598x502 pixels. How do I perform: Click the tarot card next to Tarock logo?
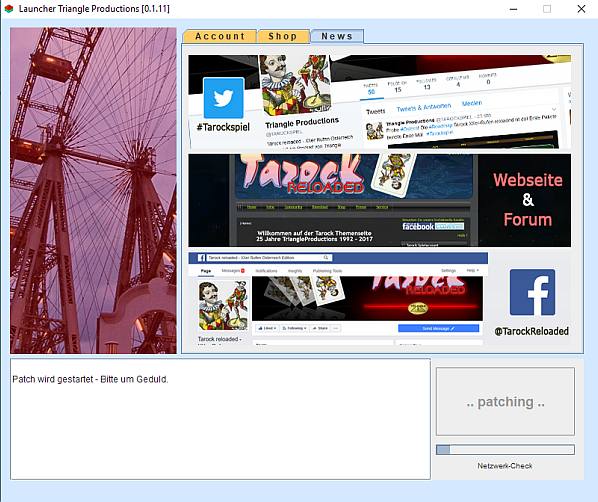[393, 174]
